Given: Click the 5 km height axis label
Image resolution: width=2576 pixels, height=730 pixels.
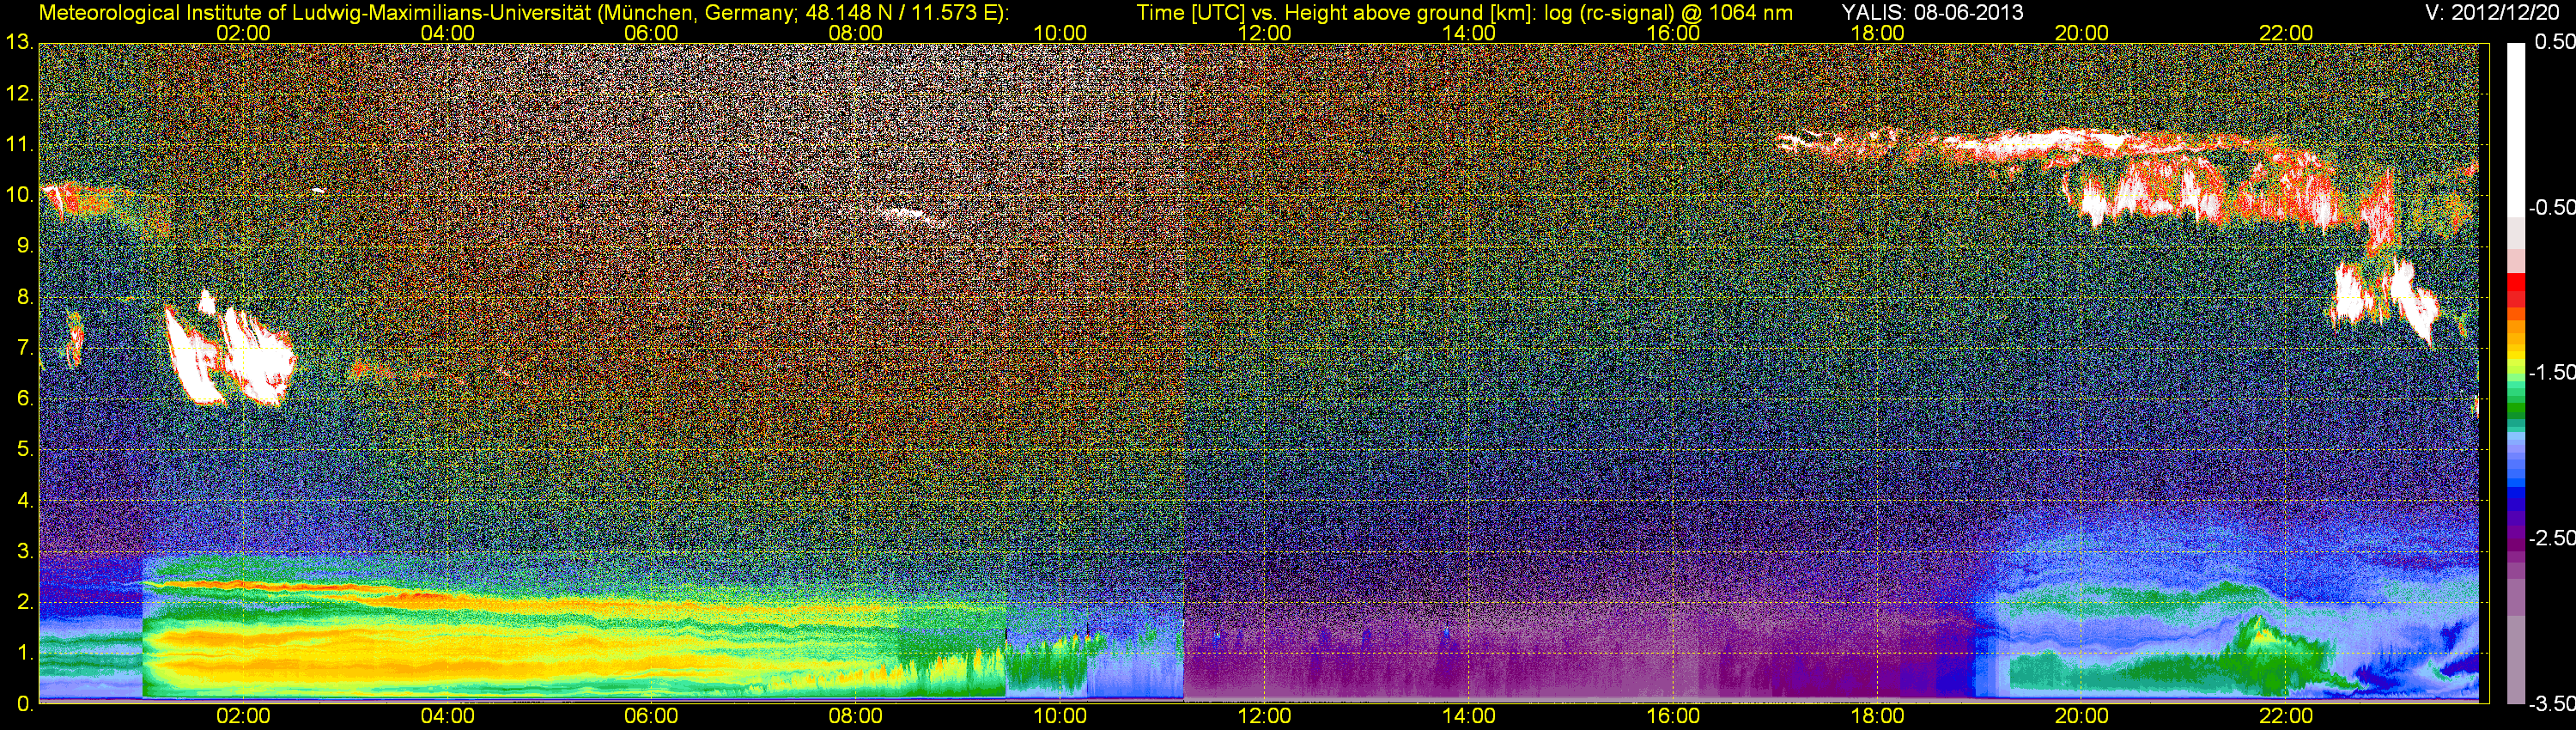Looking at the screenshot, I should coord(24,449).
